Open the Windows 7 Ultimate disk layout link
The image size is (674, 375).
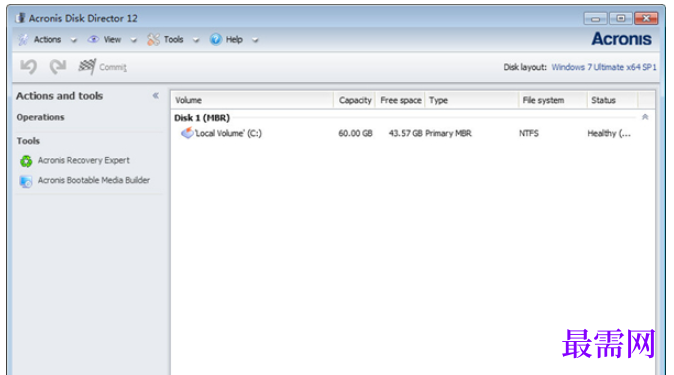point(604,67)
